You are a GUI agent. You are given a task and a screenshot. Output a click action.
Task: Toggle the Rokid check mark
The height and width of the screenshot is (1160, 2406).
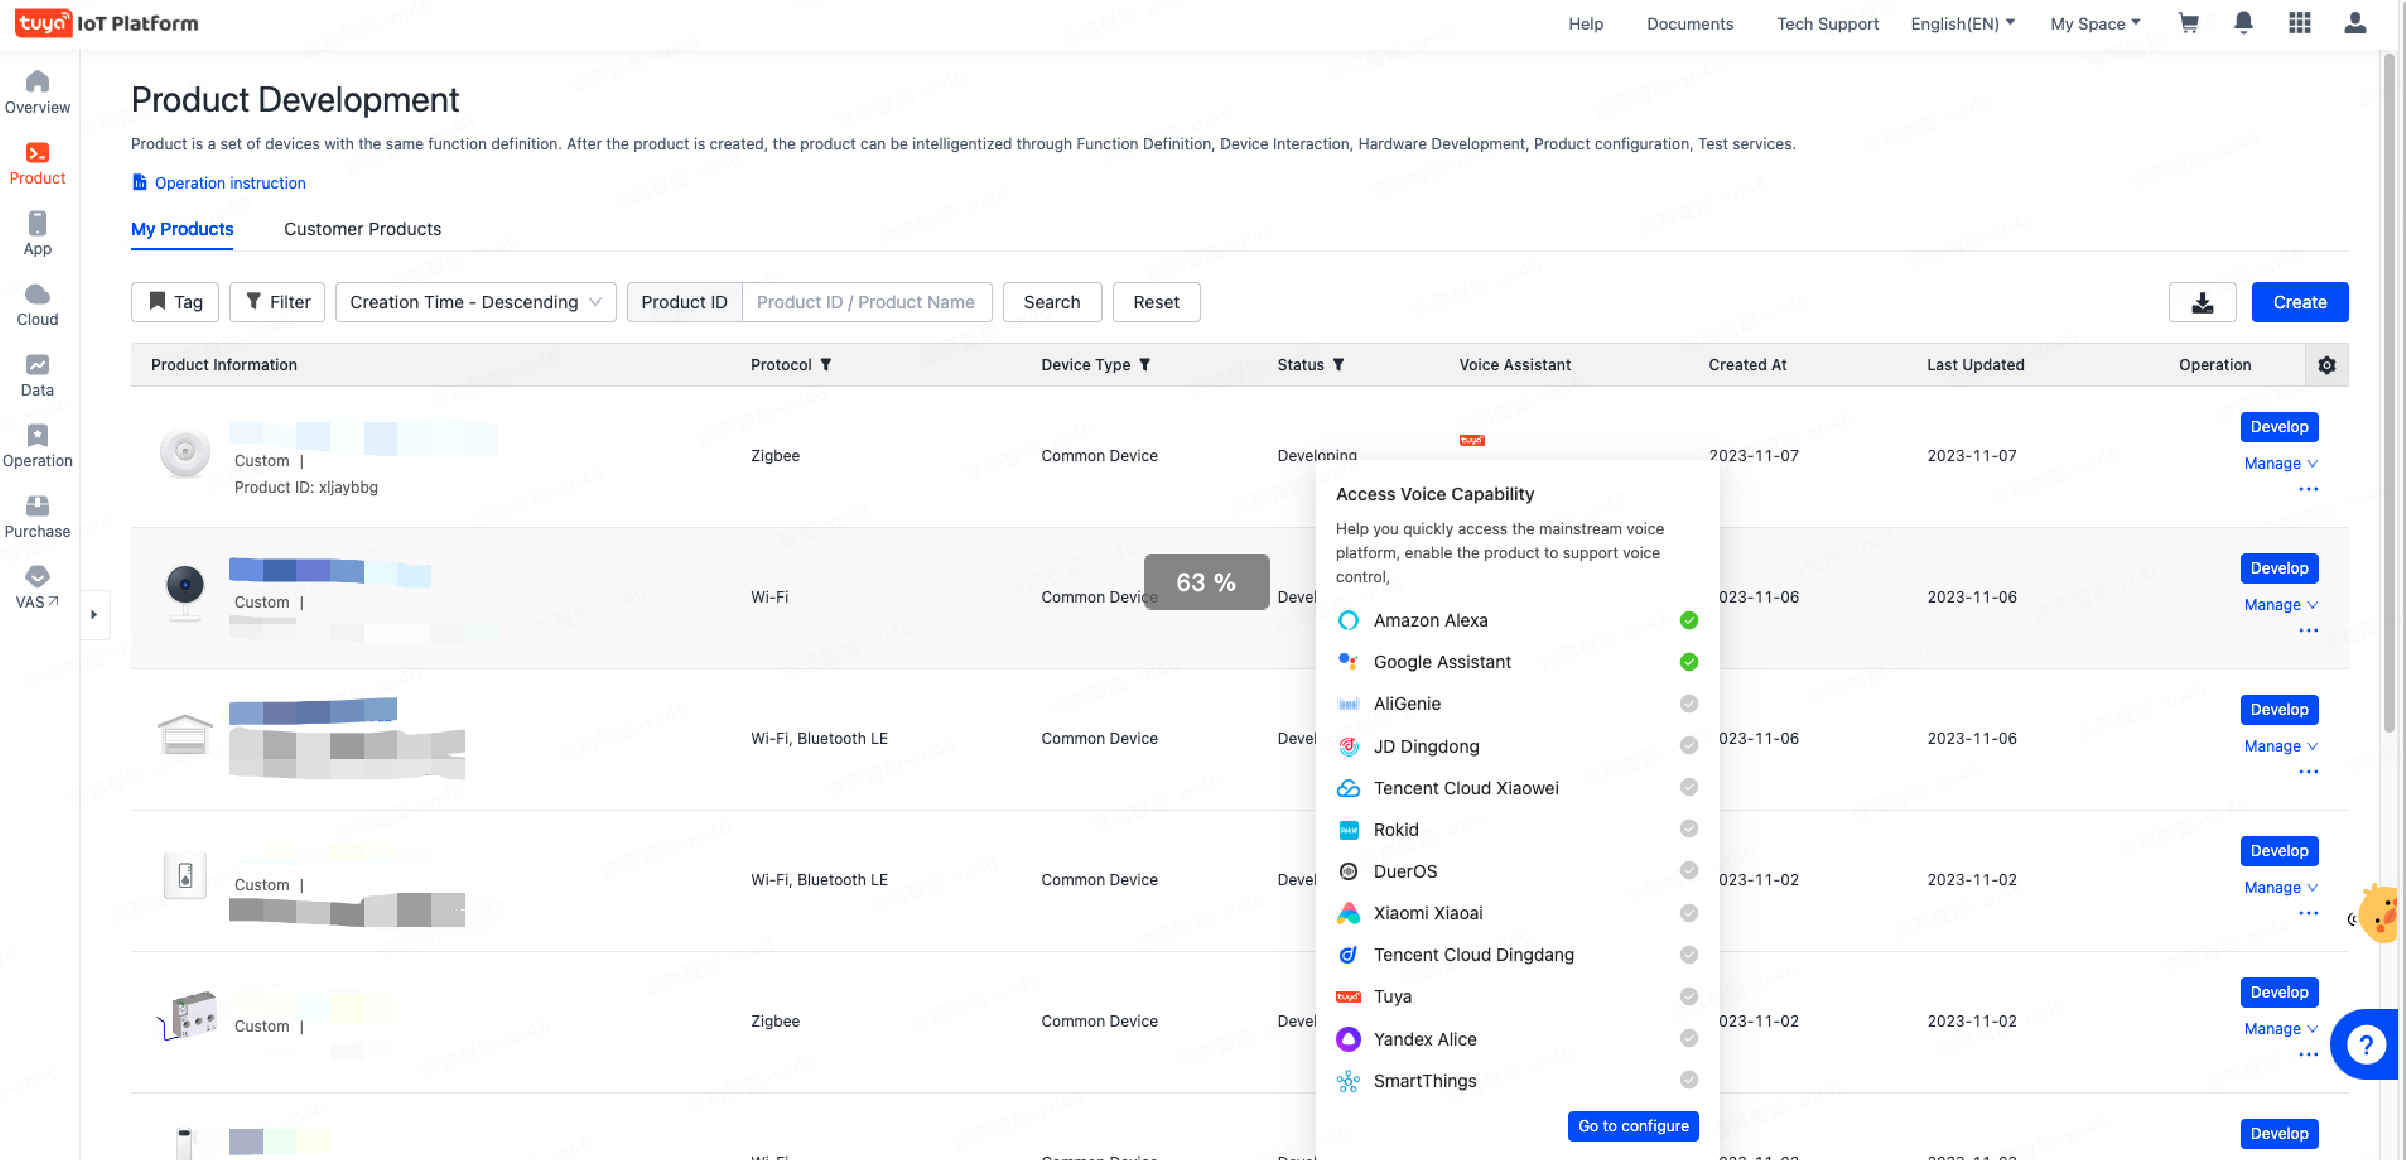coord(1688,829)
